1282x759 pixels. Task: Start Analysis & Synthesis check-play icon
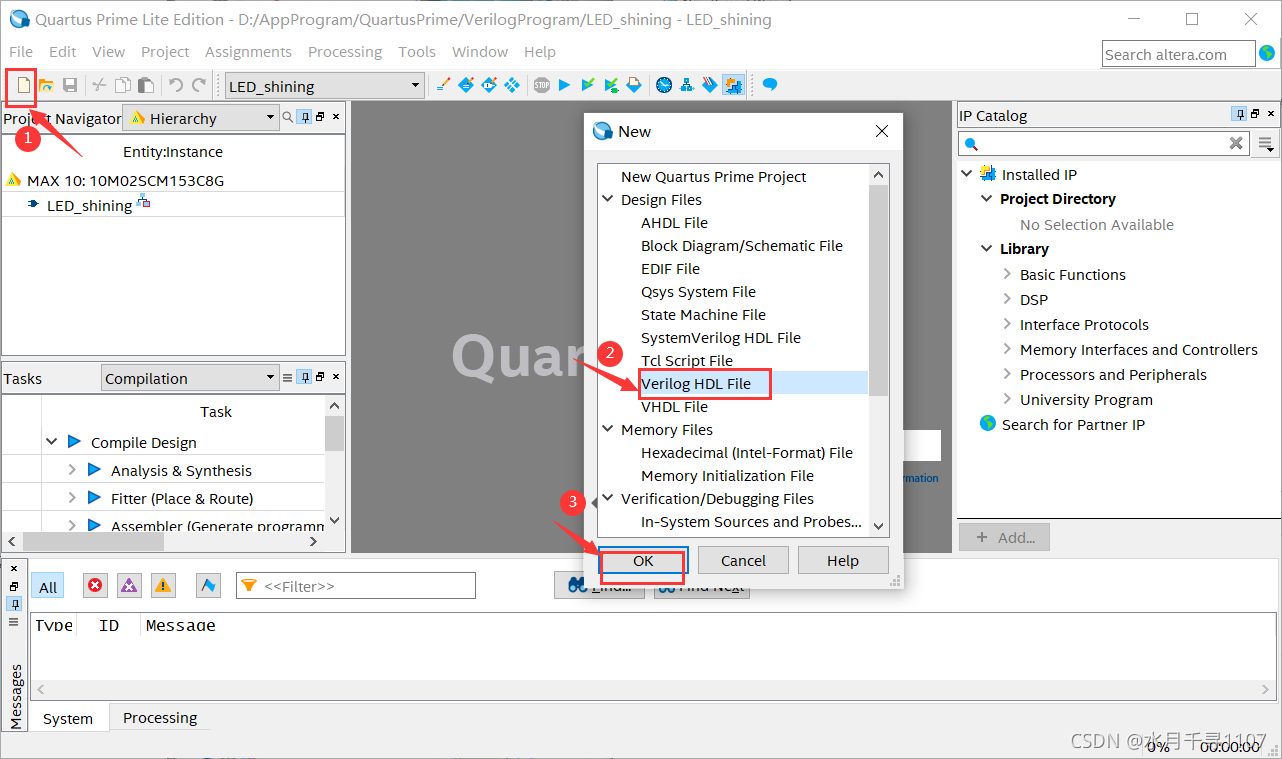point(588,85)
